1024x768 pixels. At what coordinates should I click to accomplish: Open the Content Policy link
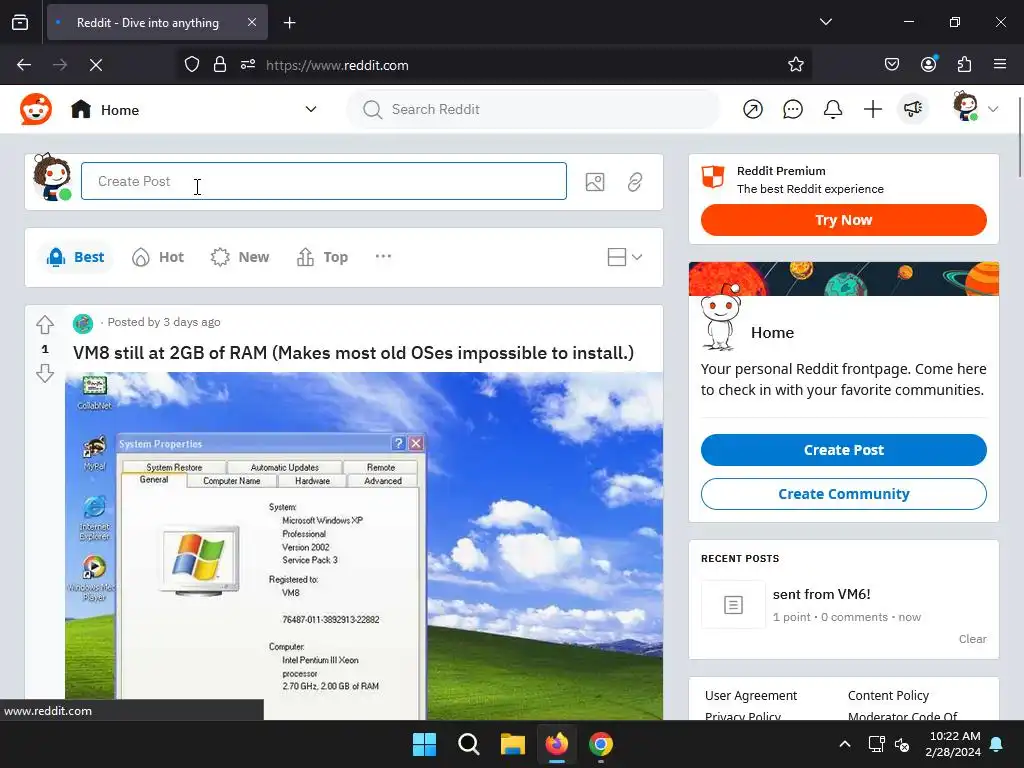coord(888,696)
